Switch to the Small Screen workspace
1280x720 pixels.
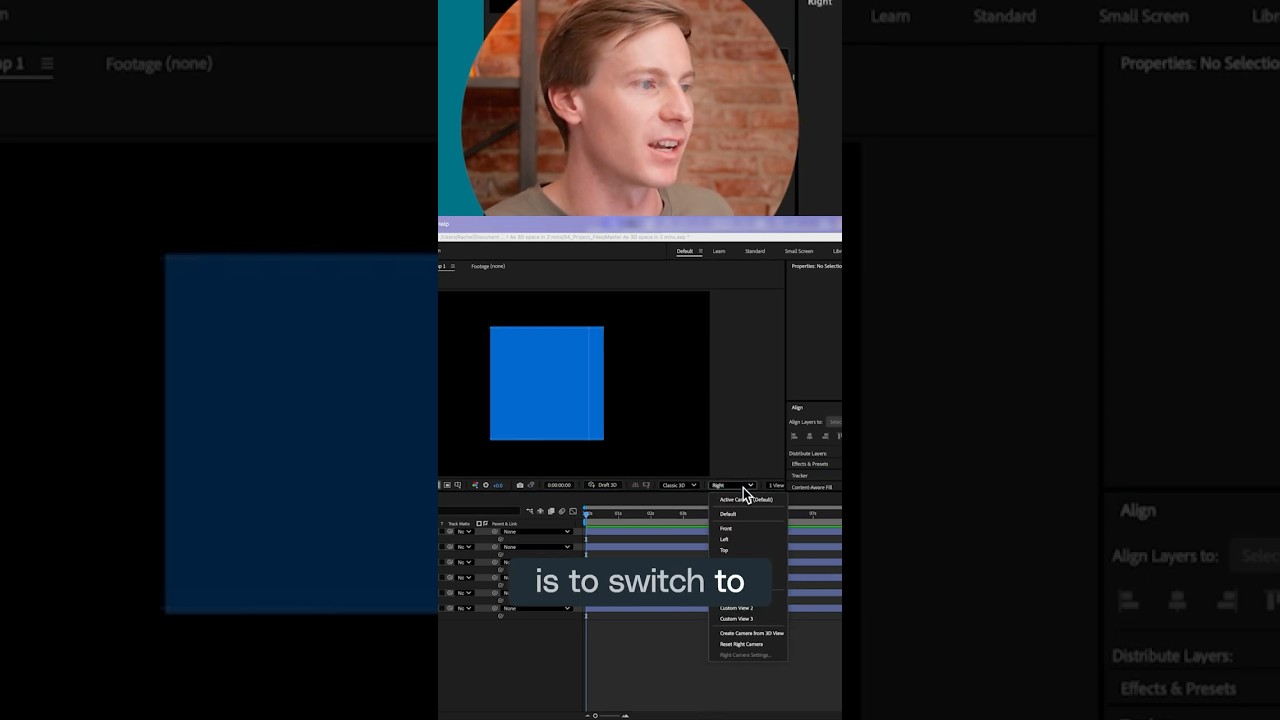pyautogui.click(x=799, y=251)
